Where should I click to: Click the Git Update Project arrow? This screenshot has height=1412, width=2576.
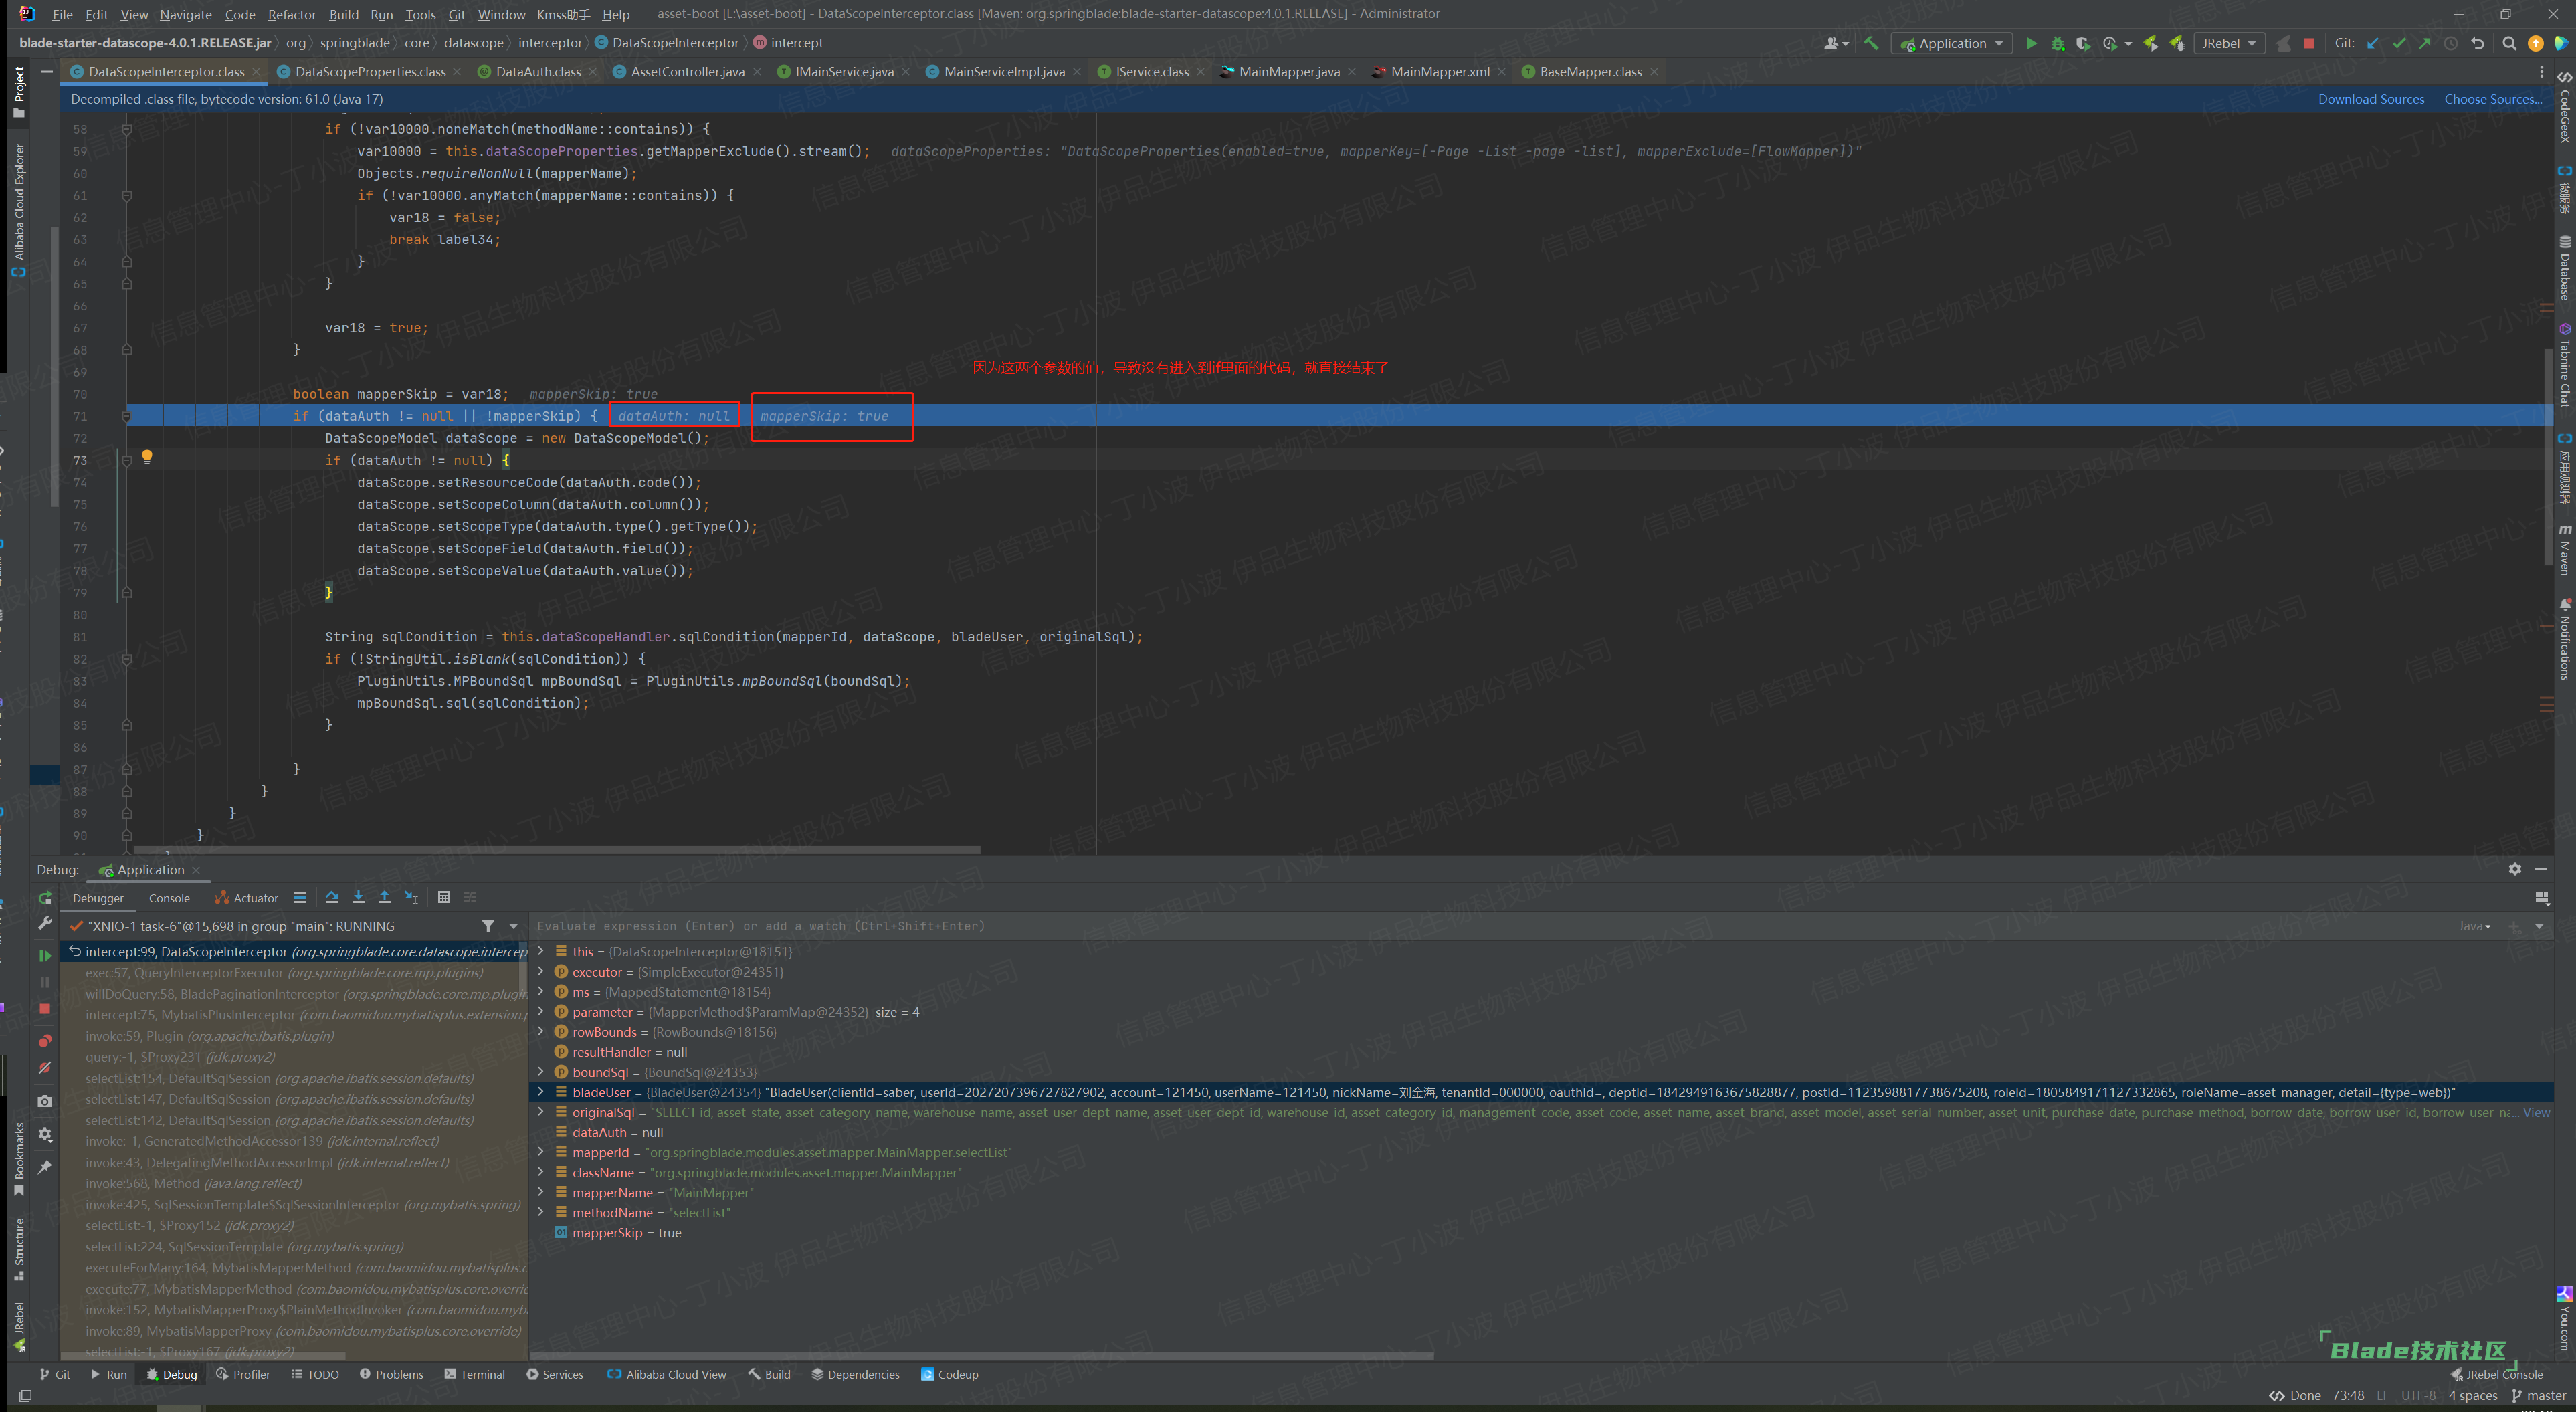point(2373,43)
